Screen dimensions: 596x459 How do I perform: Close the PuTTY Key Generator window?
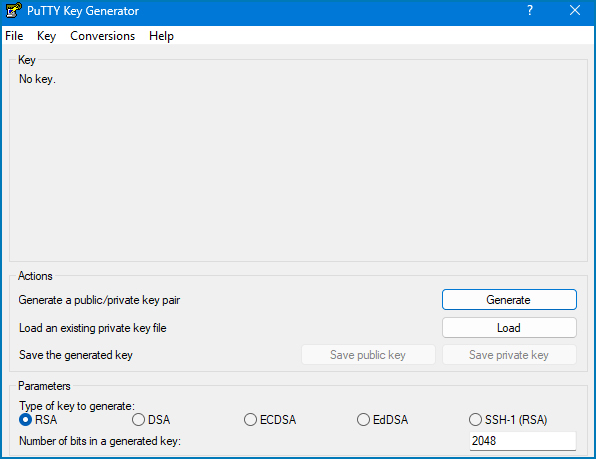pos(575,10)
